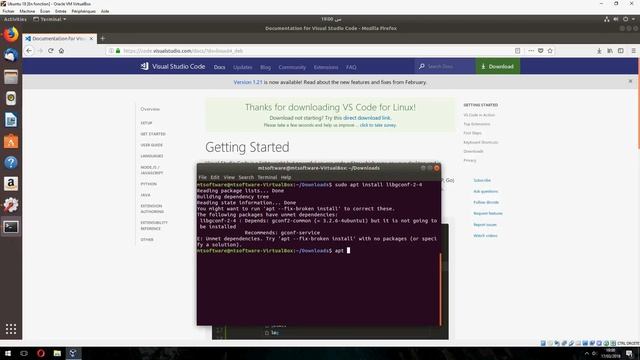
Task: Select the Terminal icon in the dock
Action: click(x=11, y=227)
